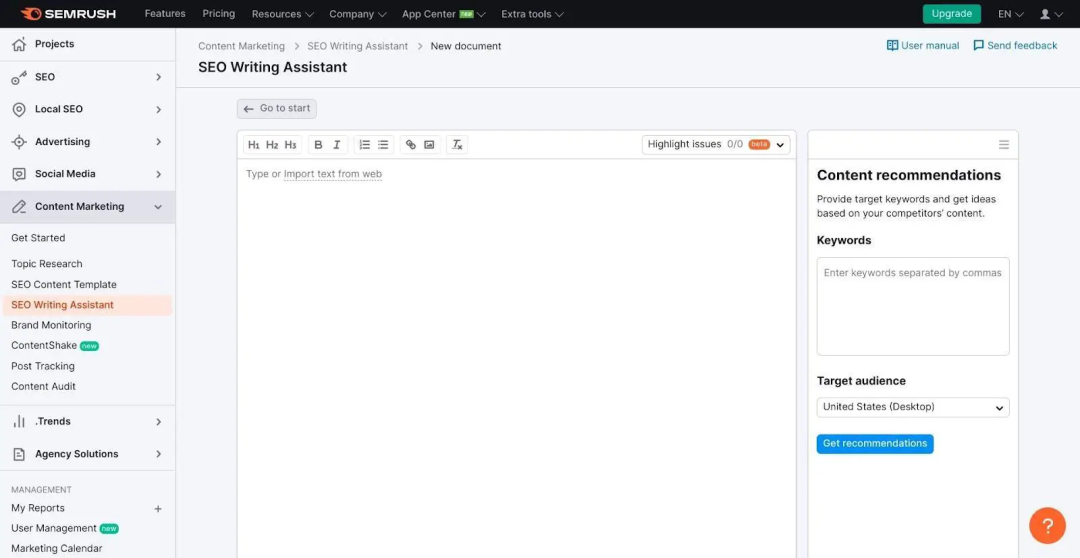The image size is (1080, 558).
Task: Open Content Audit
Action: coord(43,386)
